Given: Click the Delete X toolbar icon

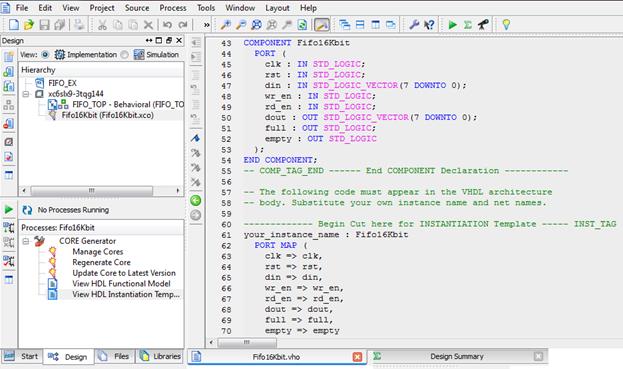Looking at the screenshot, I should [148, 25].
